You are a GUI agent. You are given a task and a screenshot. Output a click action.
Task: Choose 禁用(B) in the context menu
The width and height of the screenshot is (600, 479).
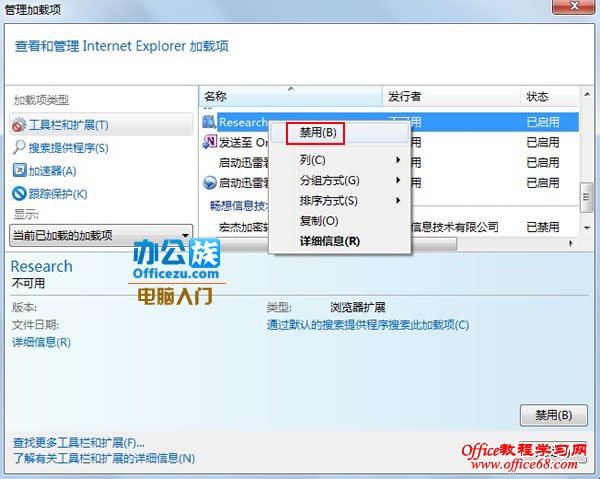click(x=339, y=133)
